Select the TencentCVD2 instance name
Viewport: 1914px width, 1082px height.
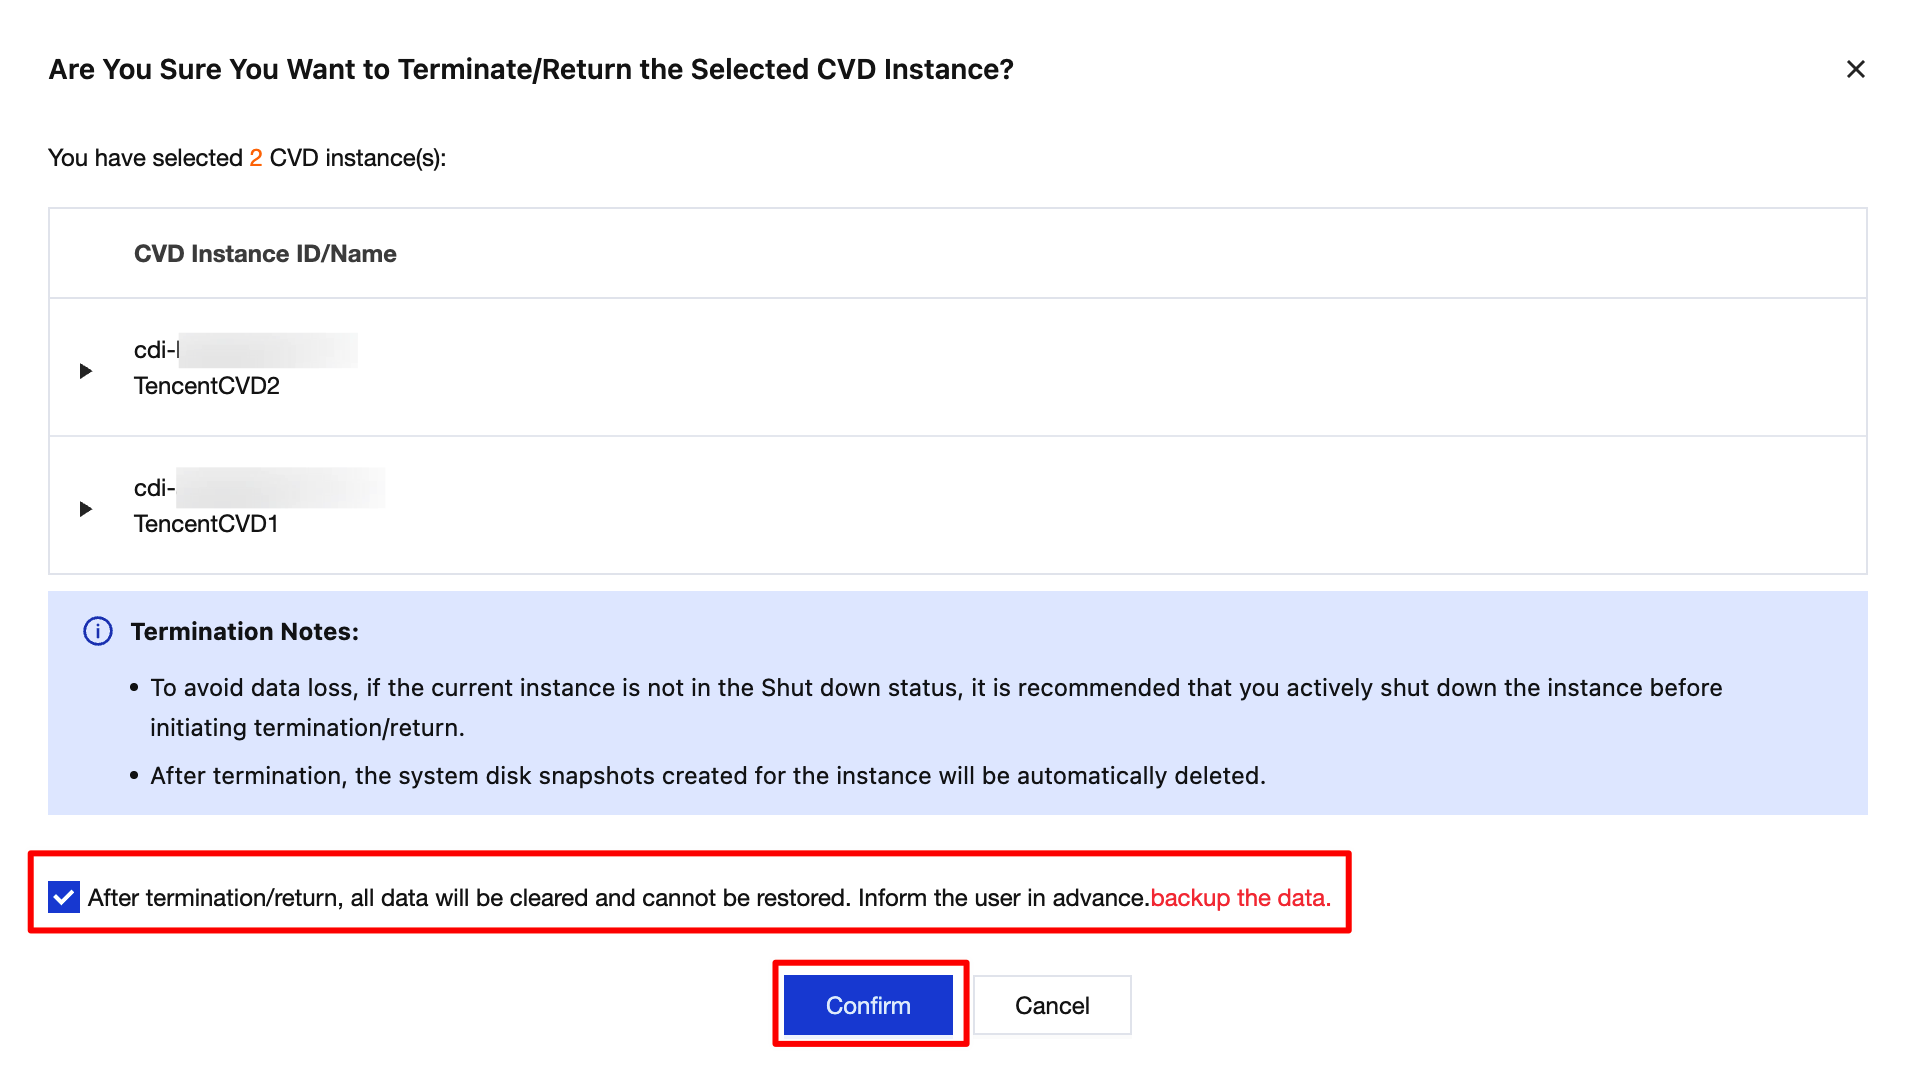(207, 386)
